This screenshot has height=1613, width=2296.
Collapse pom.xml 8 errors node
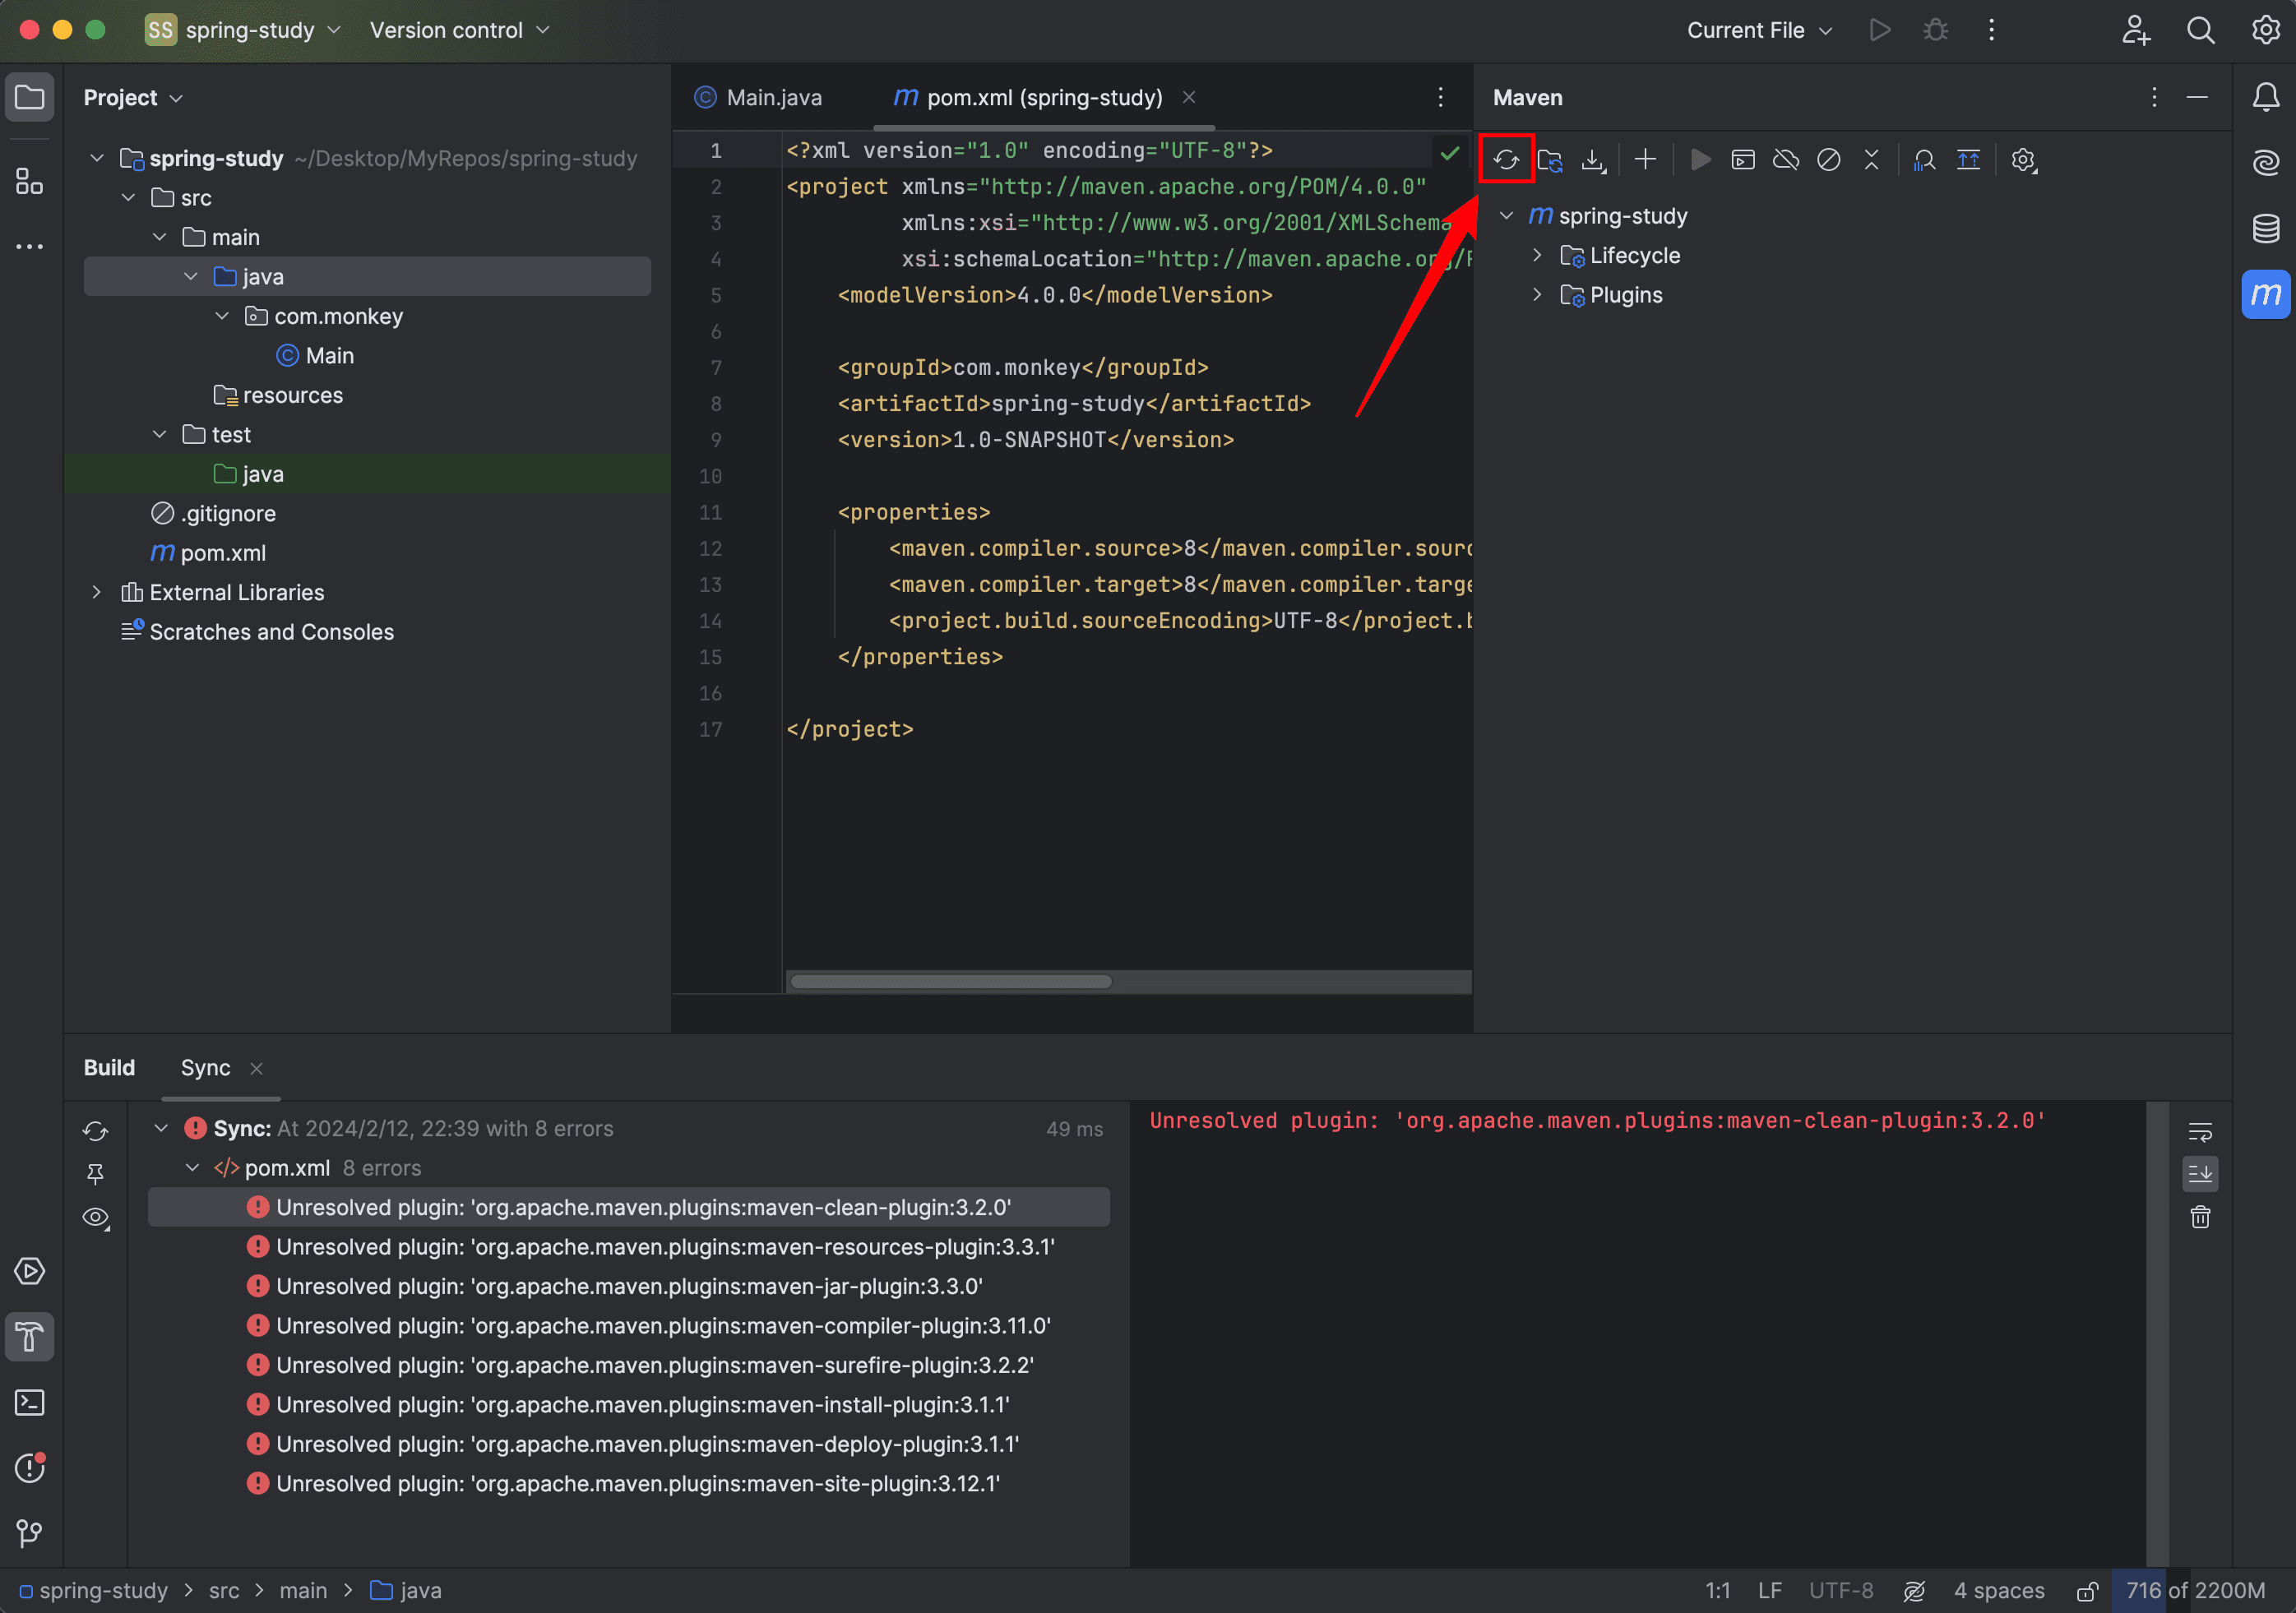(x=192, y=1168)
